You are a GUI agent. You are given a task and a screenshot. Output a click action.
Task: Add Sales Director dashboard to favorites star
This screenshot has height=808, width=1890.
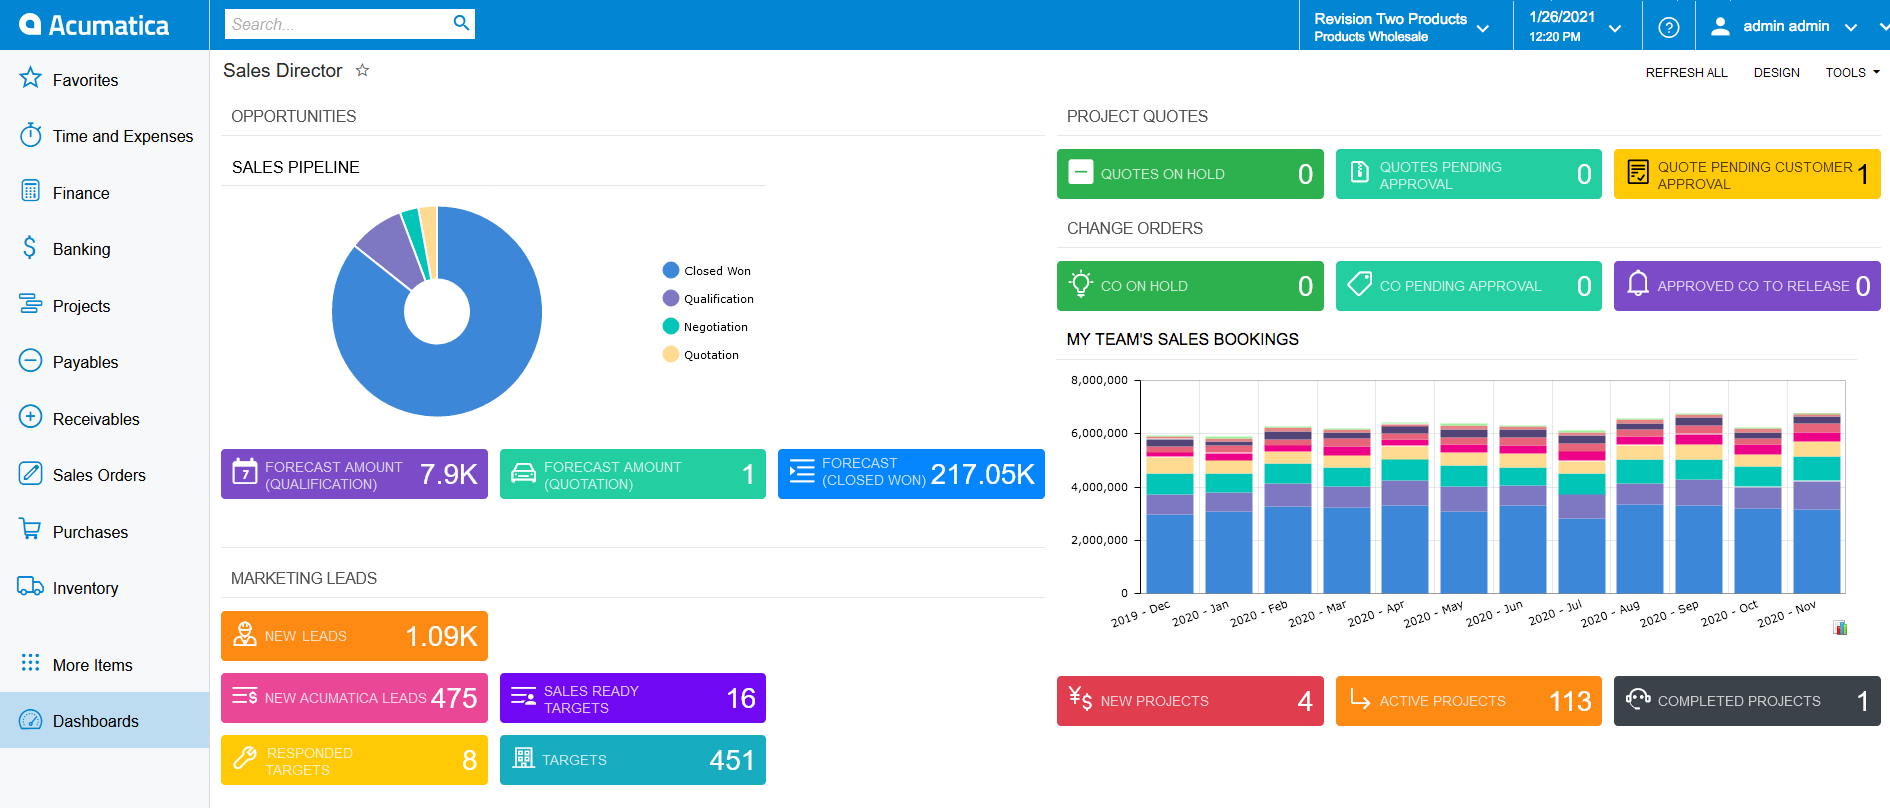point(363,70)
